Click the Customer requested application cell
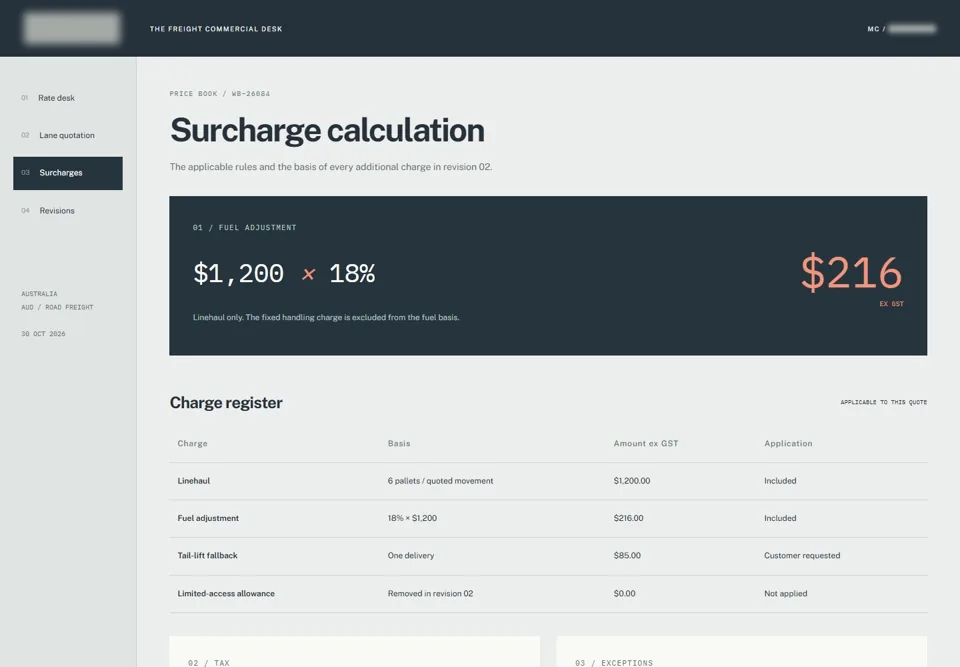Viewport: 960px width, 667px height. click(802, 556)
